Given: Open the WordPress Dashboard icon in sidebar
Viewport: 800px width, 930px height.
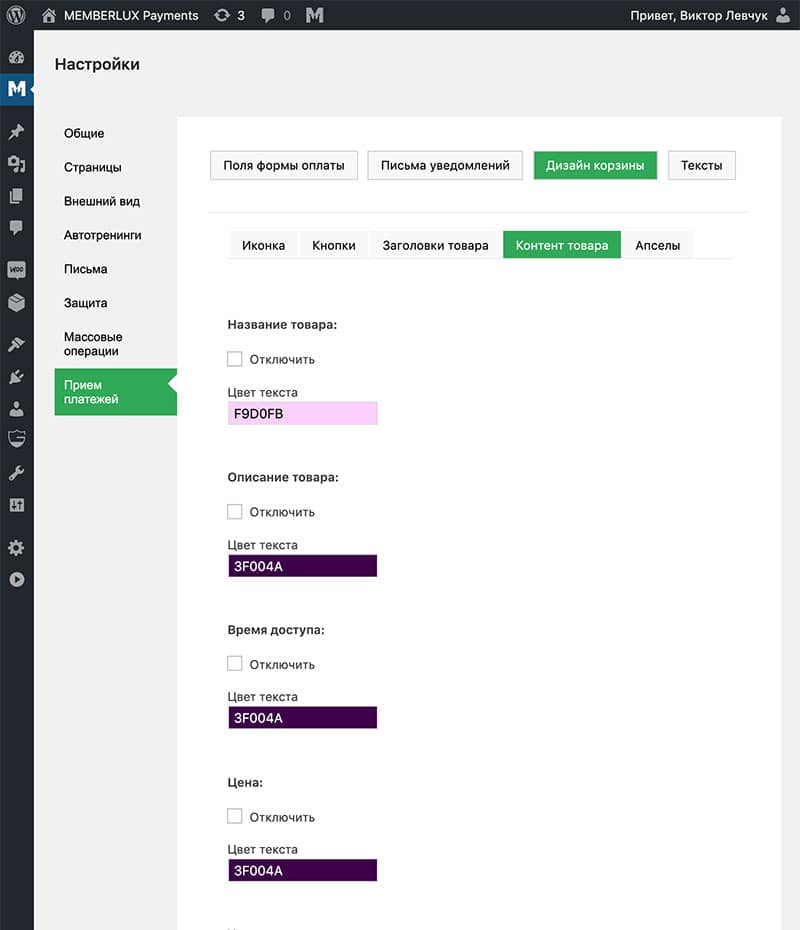Looking at the screenshot, I should click(x=16, y=58).
